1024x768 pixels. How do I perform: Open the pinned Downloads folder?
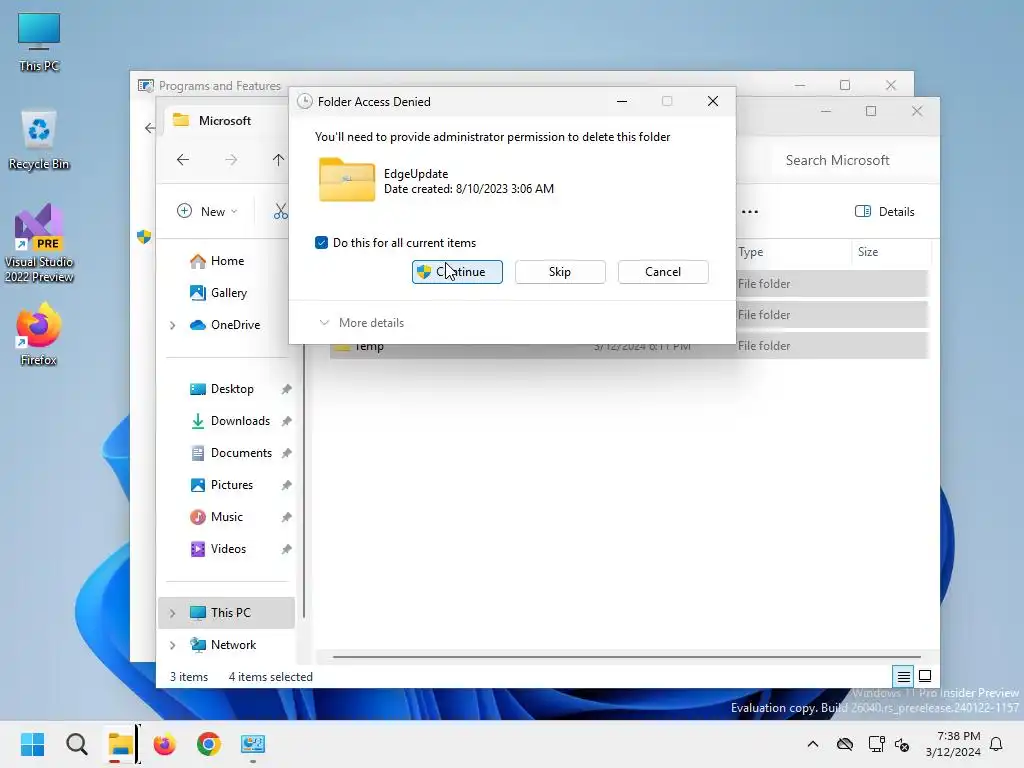240,421
